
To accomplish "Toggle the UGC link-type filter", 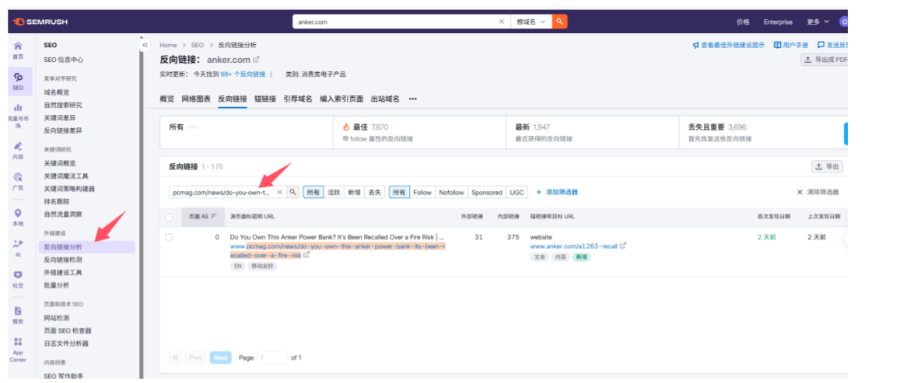I will (x=516, y=192).
